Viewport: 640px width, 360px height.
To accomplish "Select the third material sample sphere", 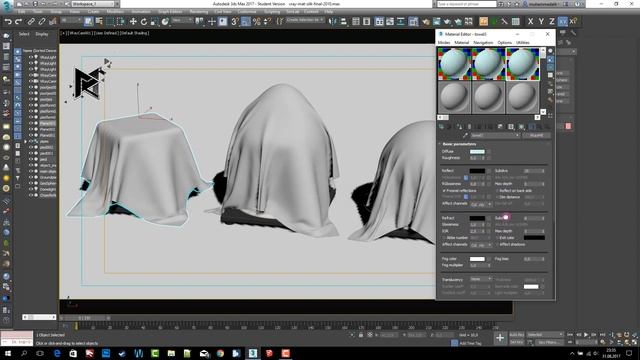I will (522, 64).
